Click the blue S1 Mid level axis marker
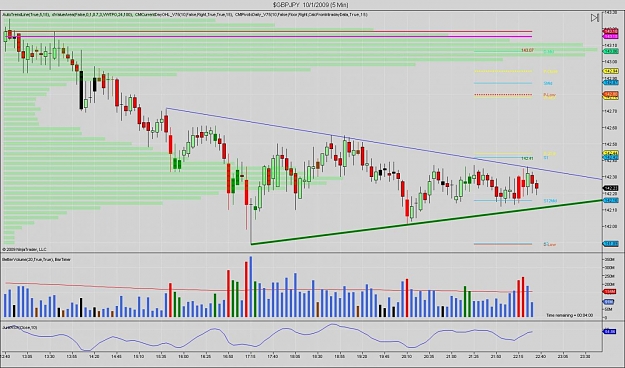 [x=610, y=201]
